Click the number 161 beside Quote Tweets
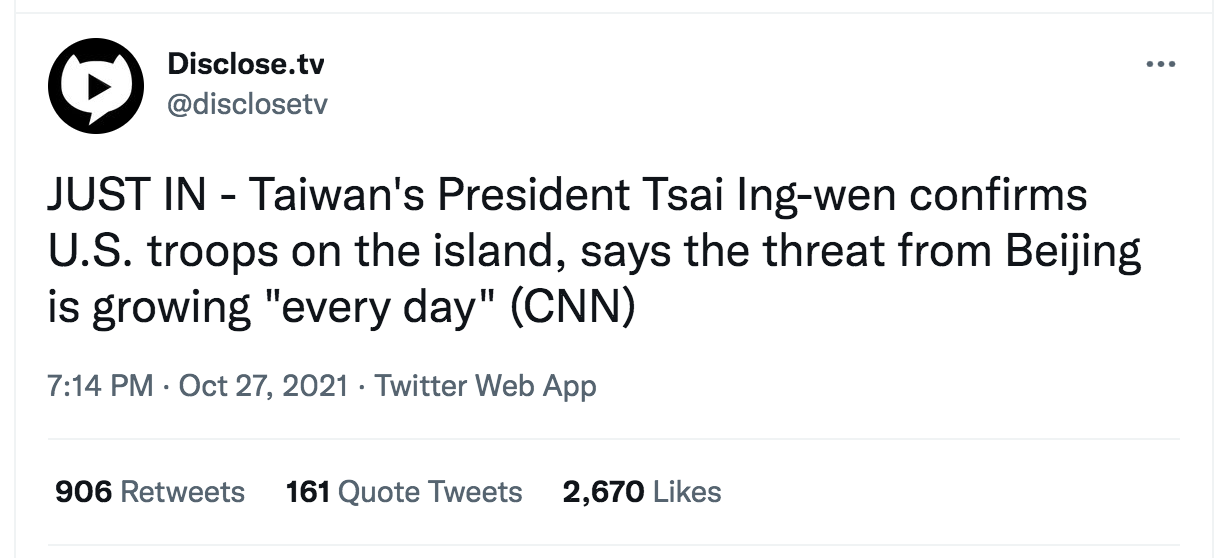The image size is (1224, 558). click(x=308, y=492)
